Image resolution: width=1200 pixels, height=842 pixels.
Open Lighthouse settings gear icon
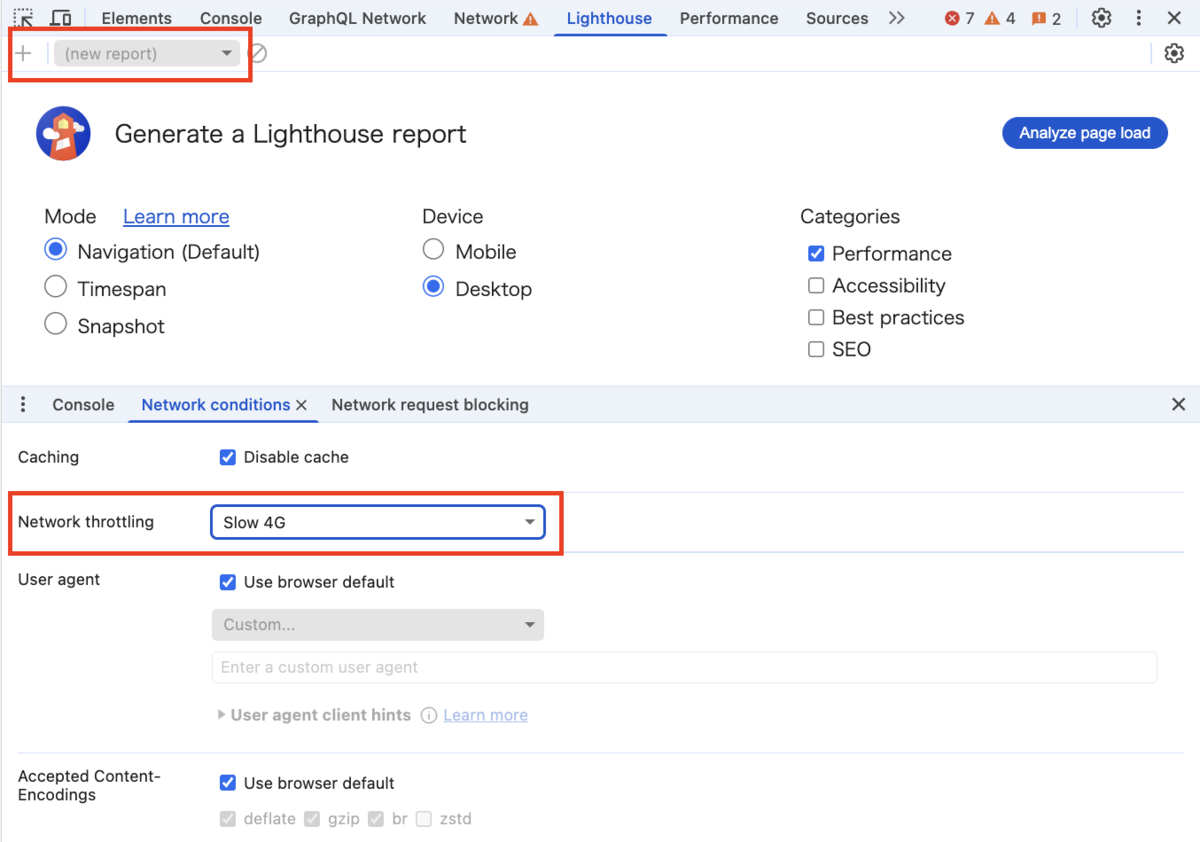1174,54
